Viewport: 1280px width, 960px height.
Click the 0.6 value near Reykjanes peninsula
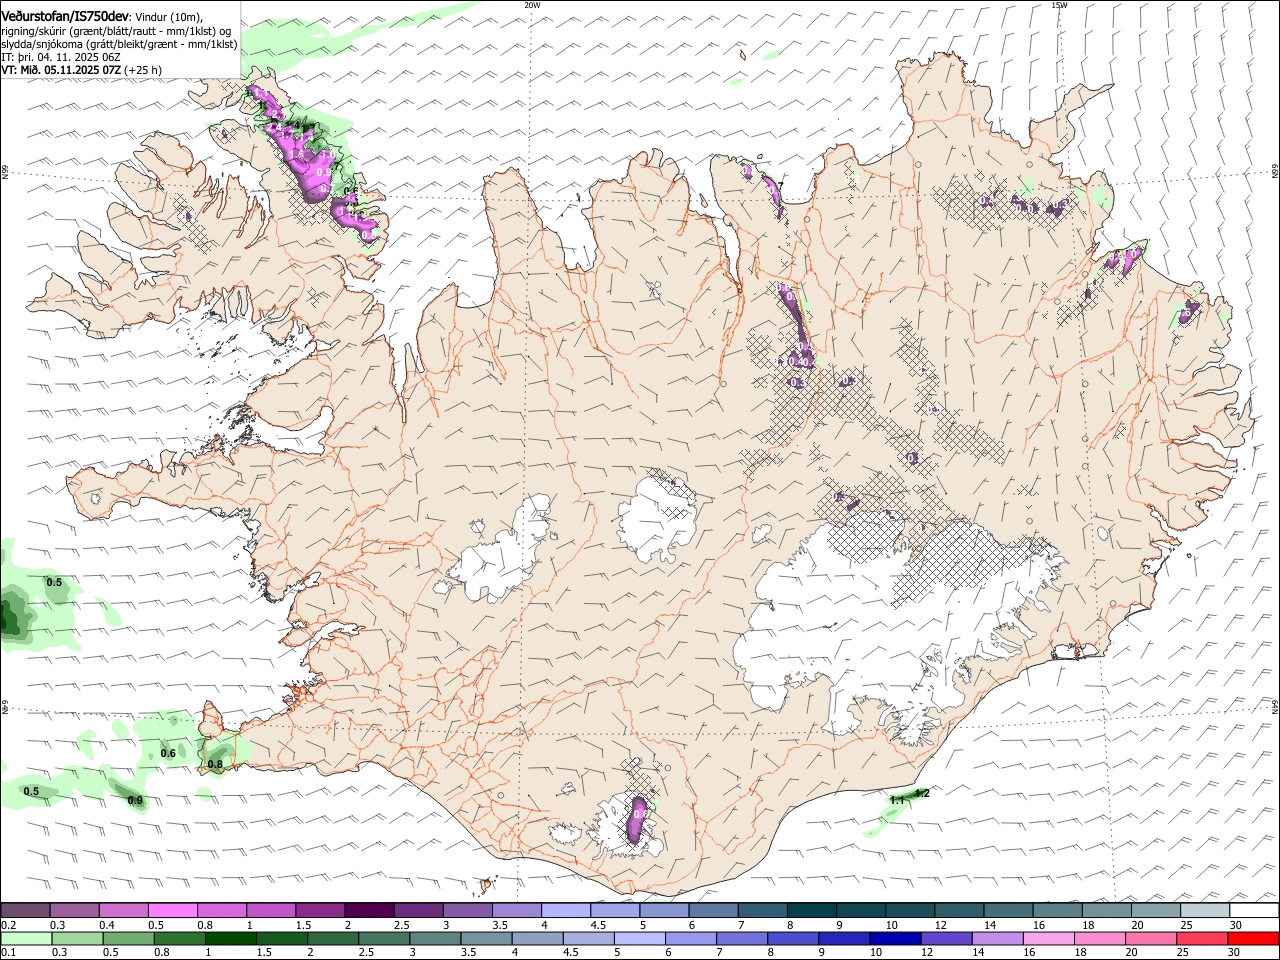tap(168, 753)
